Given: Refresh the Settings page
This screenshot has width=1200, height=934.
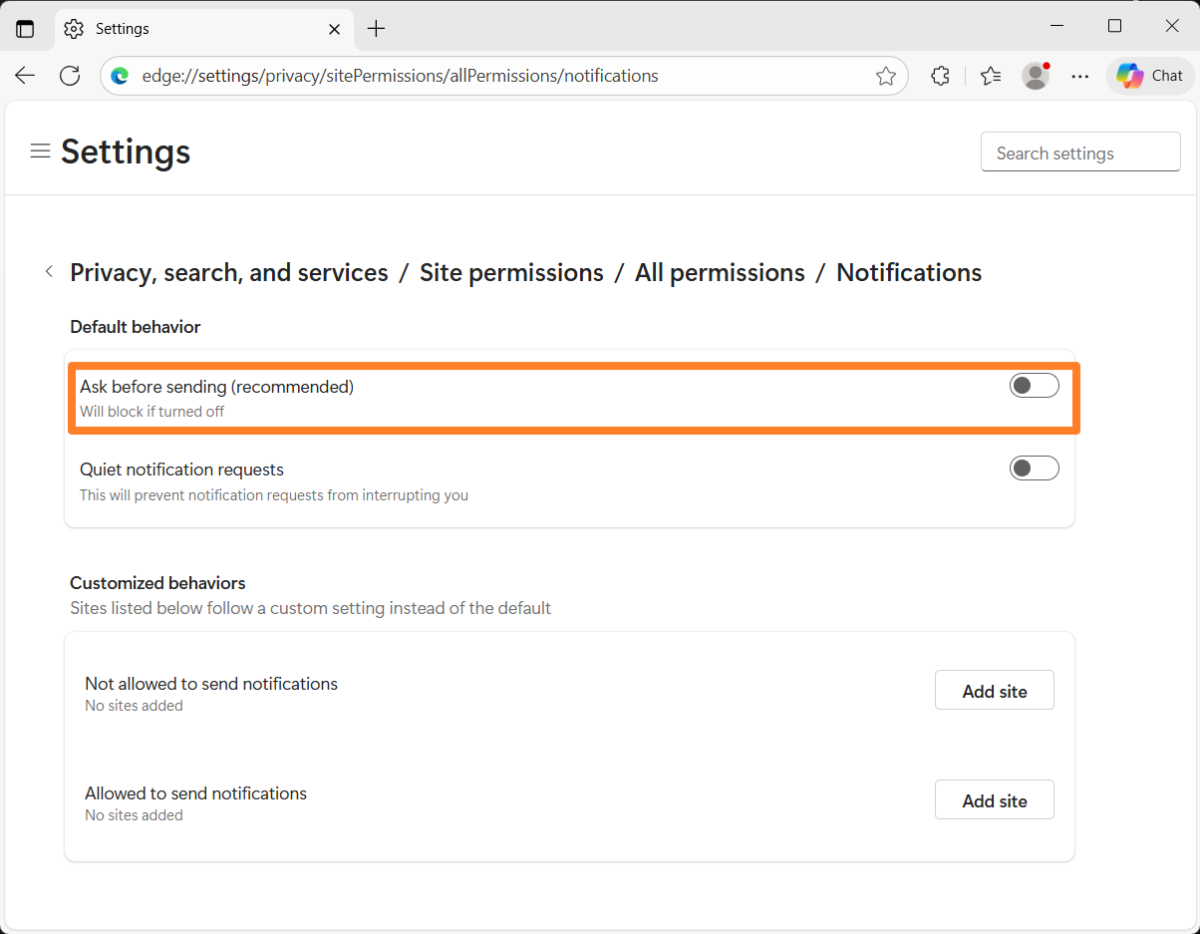Looking at the screenshot, I should point(69,75).
